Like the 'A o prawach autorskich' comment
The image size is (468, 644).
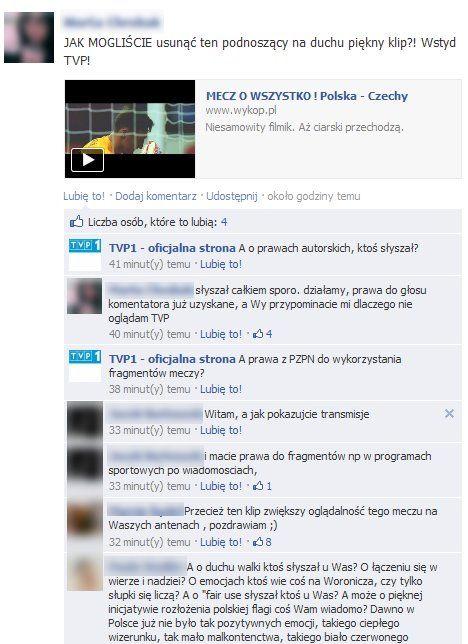(x=221, y=264)
